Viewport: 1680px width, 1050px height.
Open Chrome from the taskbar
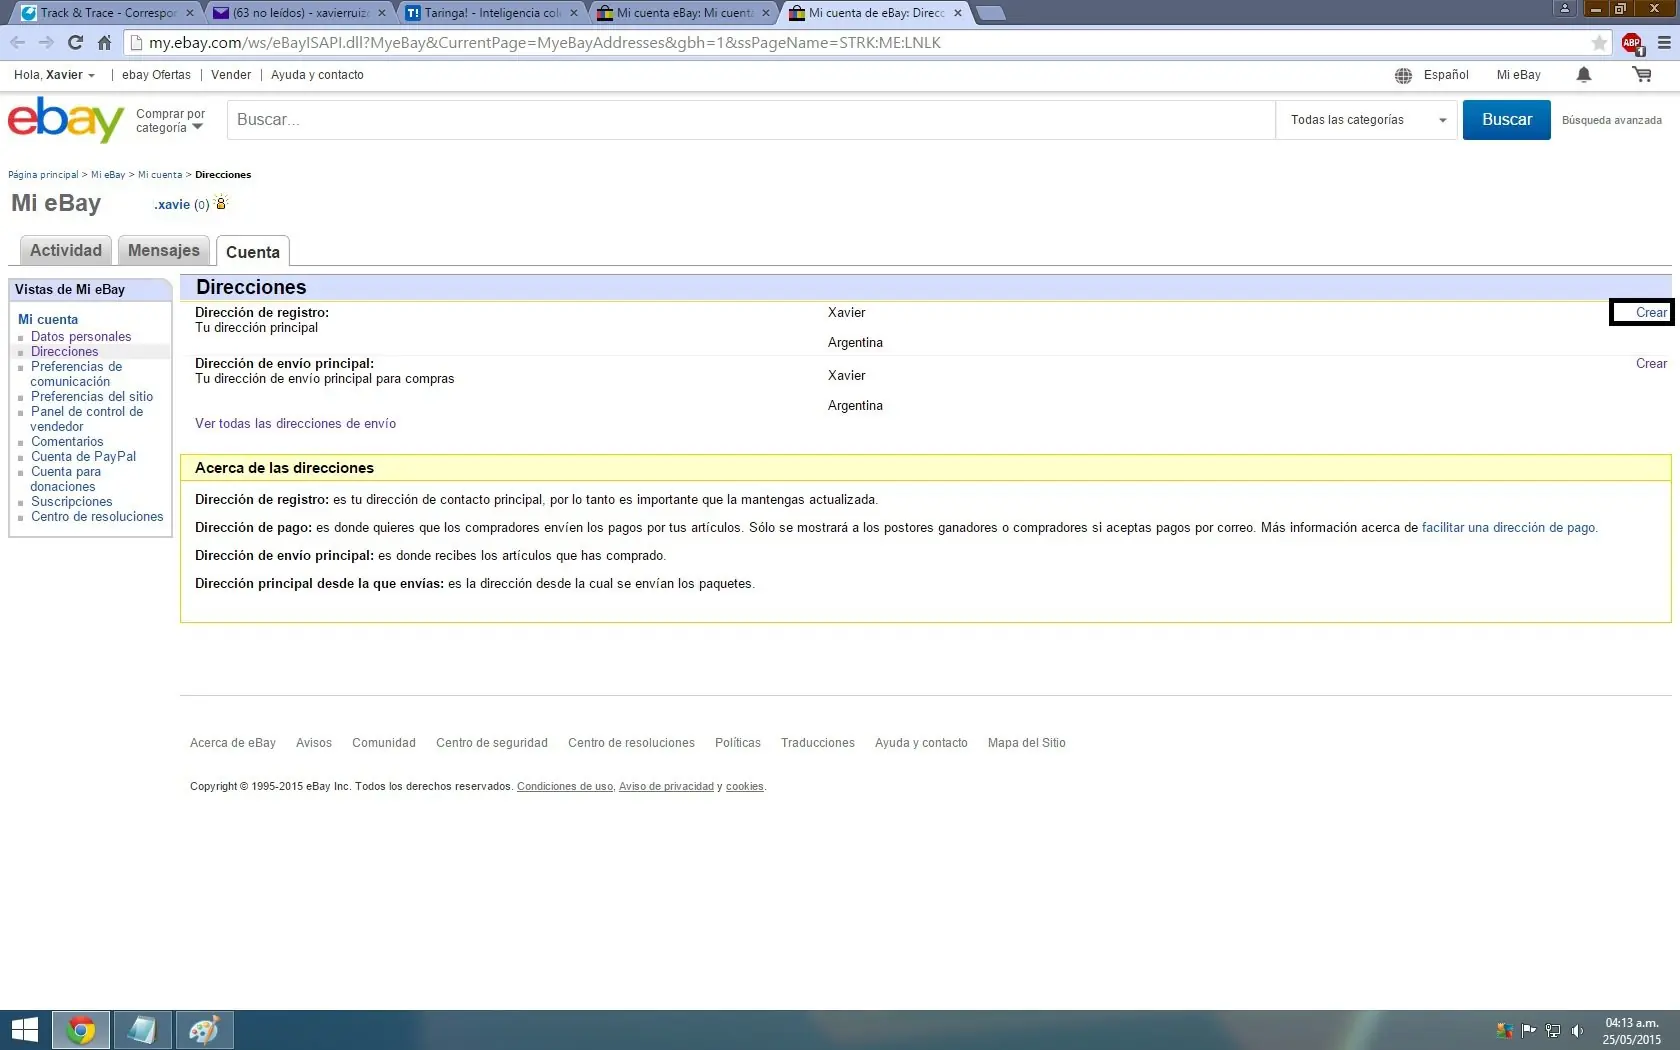(80, 1030)
